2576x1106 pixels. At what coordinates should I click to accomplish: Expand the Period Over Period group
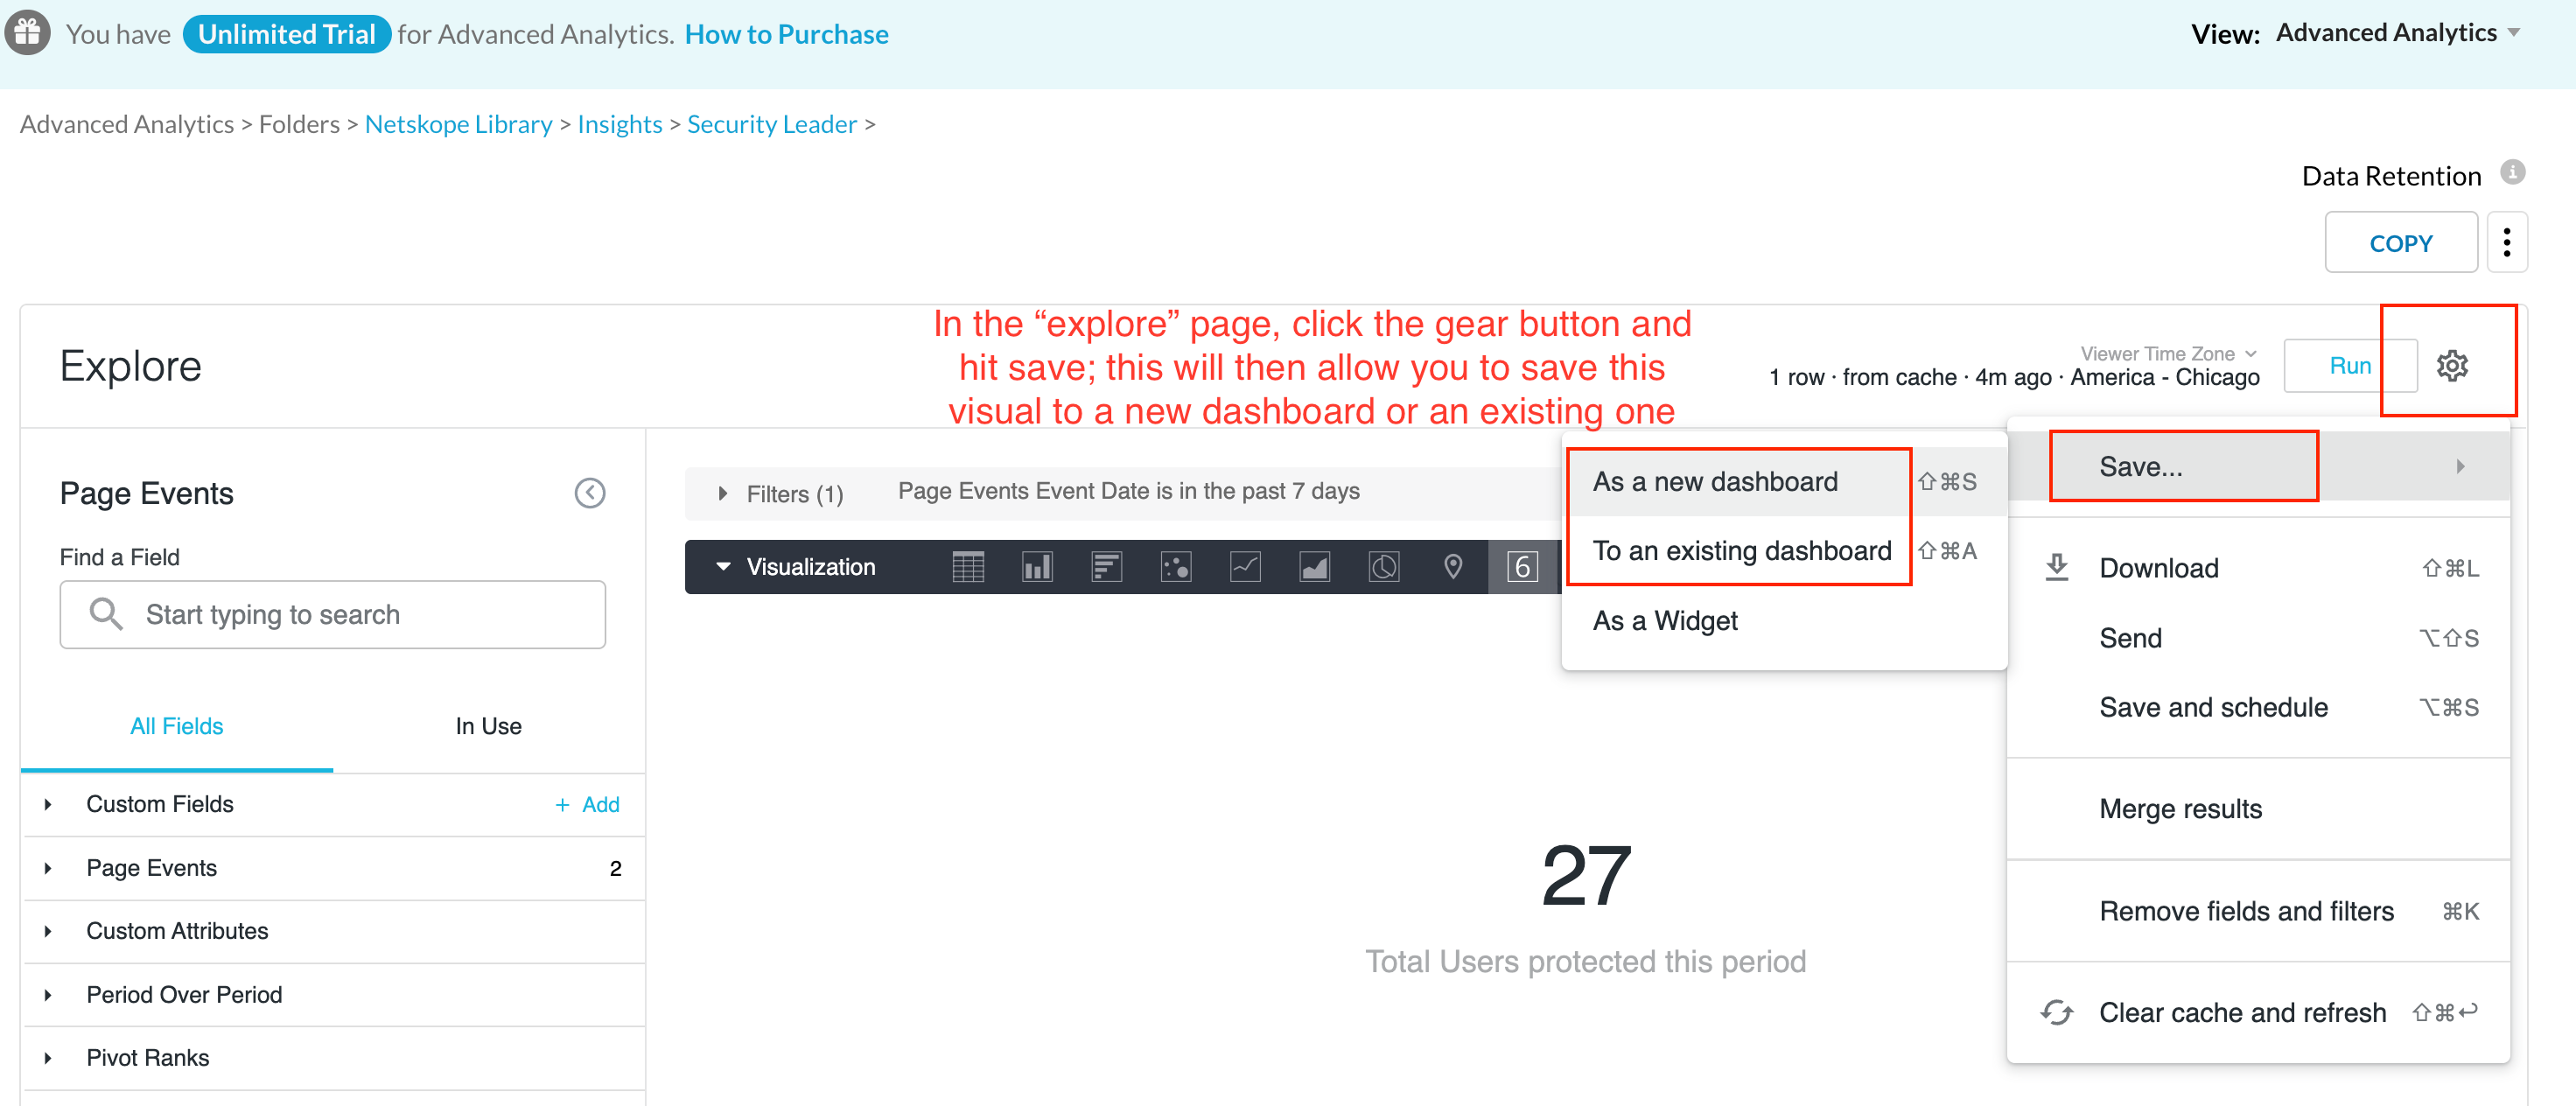pos(47,995)
